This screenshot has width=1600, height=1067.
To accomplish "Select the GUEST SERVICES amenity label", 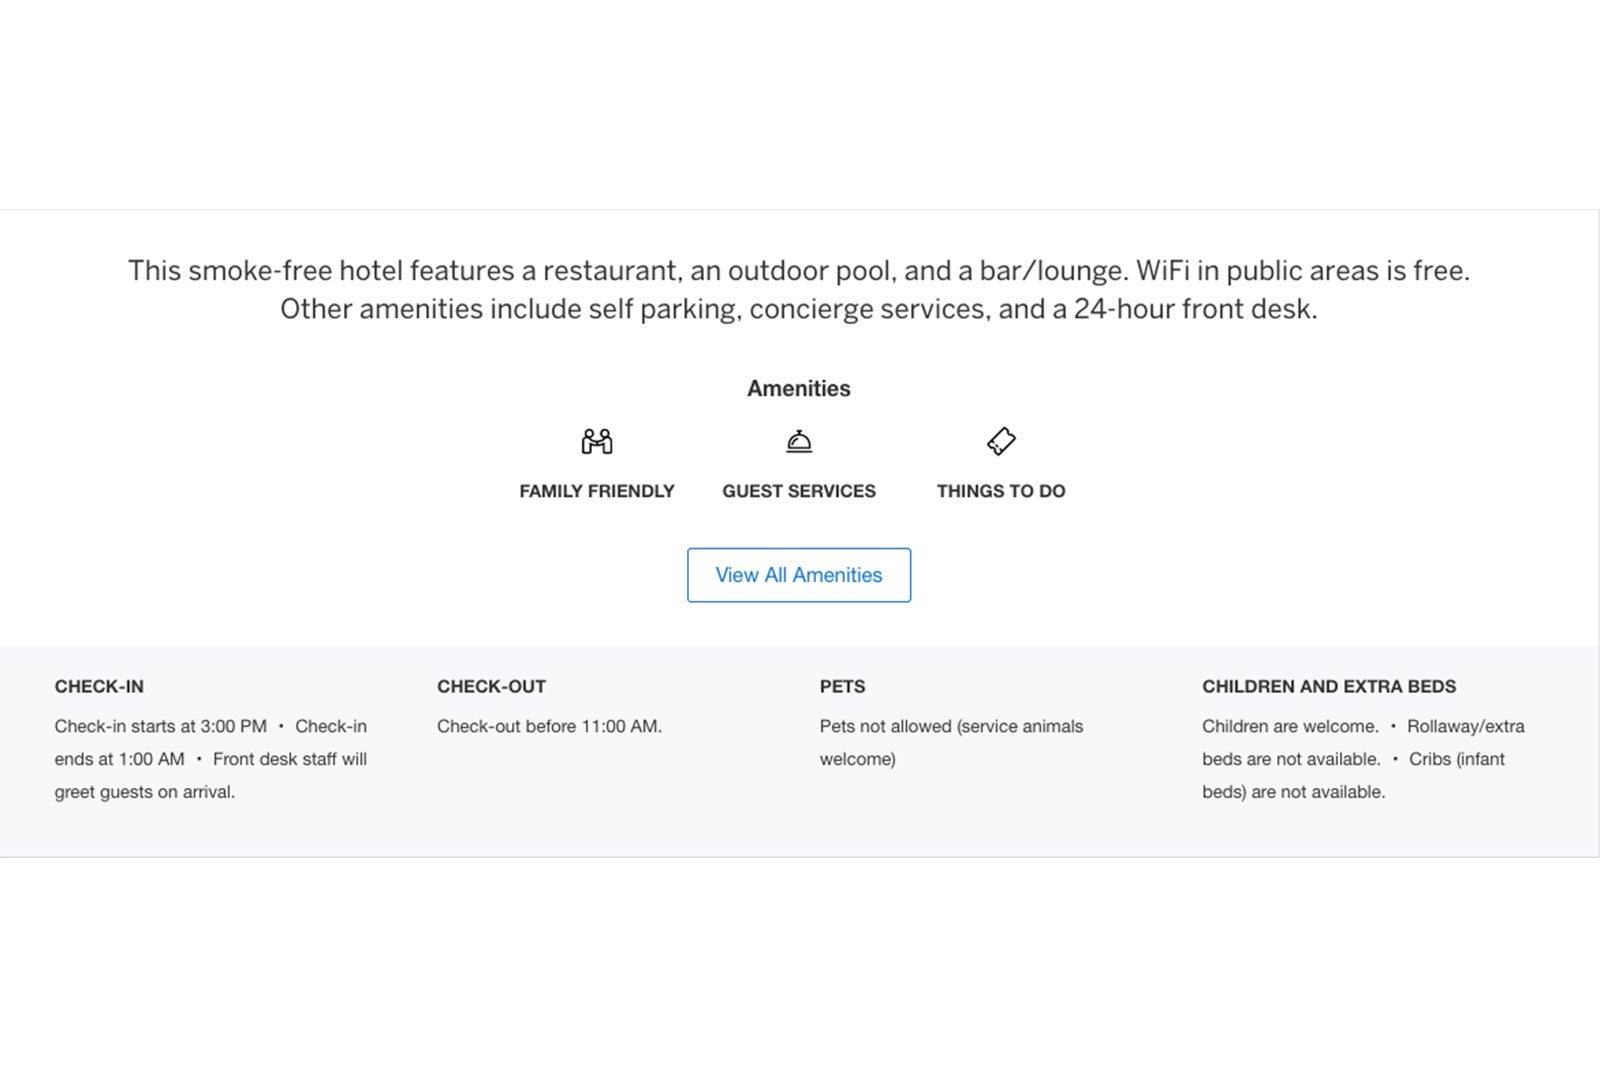I will click(x=799, y=491).
